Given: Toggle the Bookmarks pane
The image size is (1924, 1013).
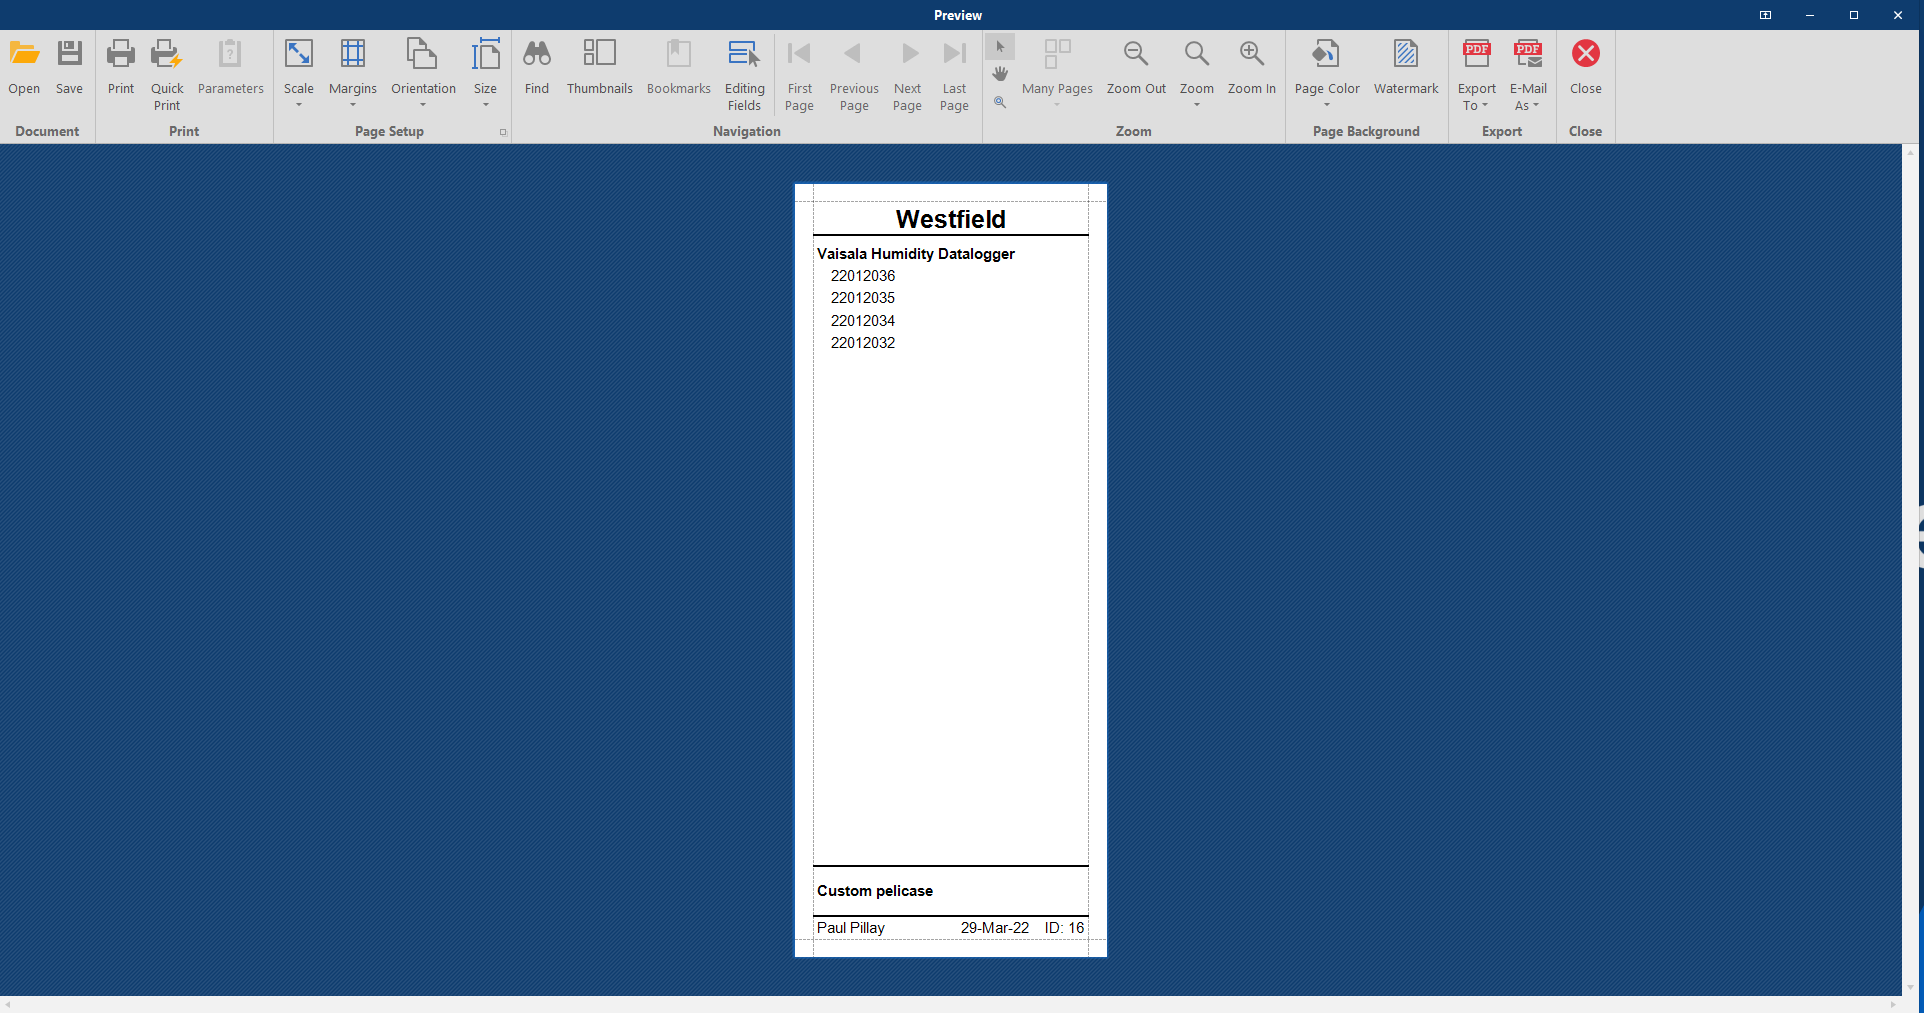Looking at the screenshot, I should coord(679,54).
